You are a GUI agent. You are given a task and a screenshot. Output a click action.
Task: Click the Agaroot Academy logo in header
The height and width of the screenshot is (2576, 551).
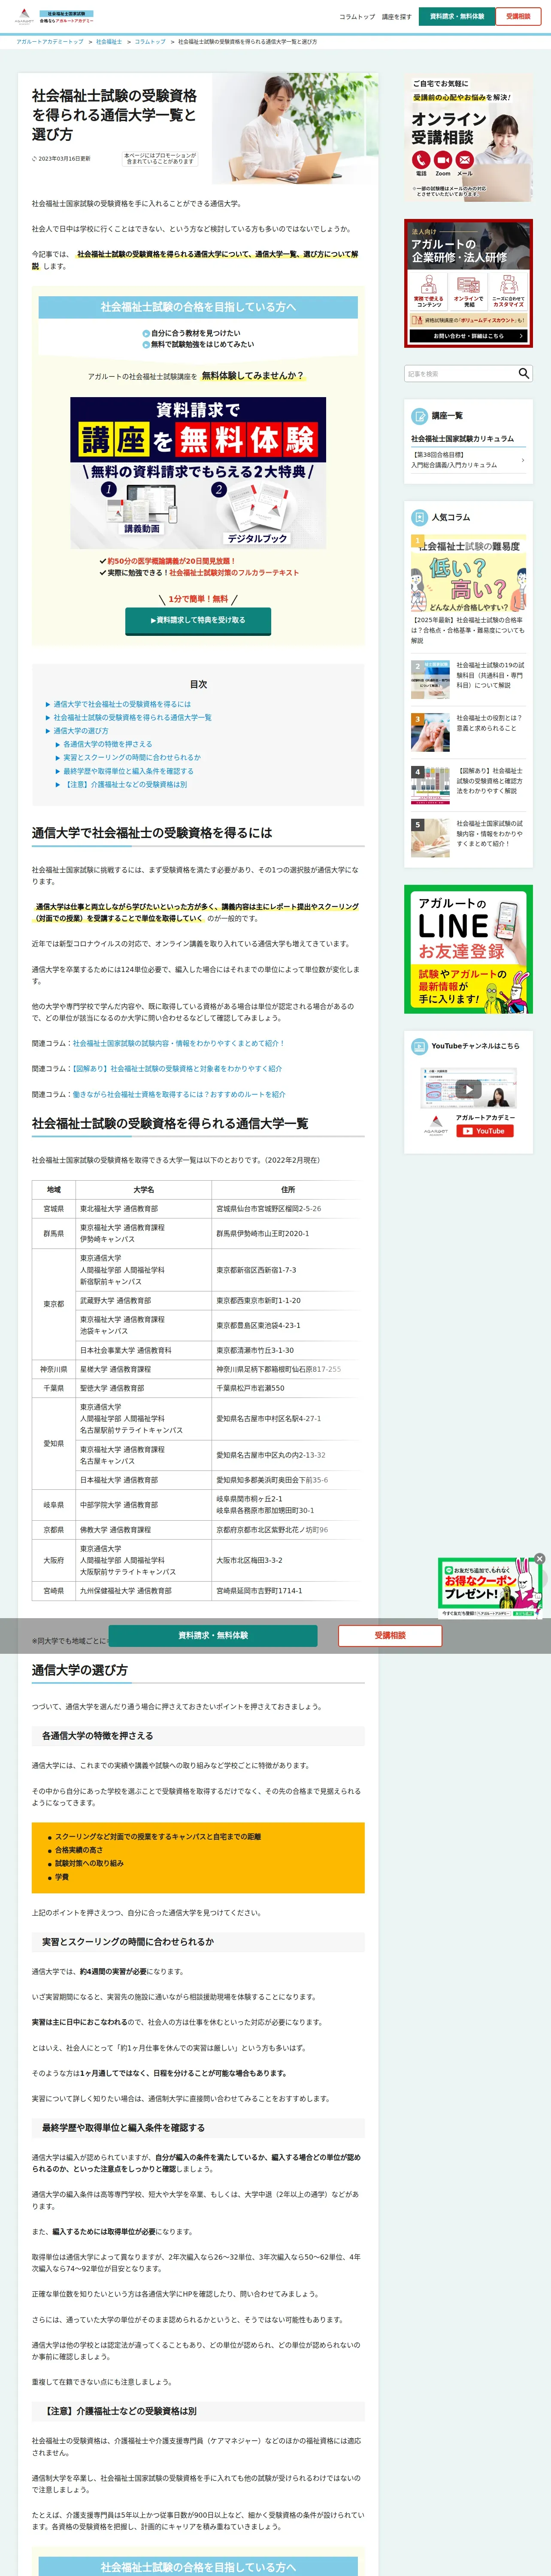click(25, 17)
